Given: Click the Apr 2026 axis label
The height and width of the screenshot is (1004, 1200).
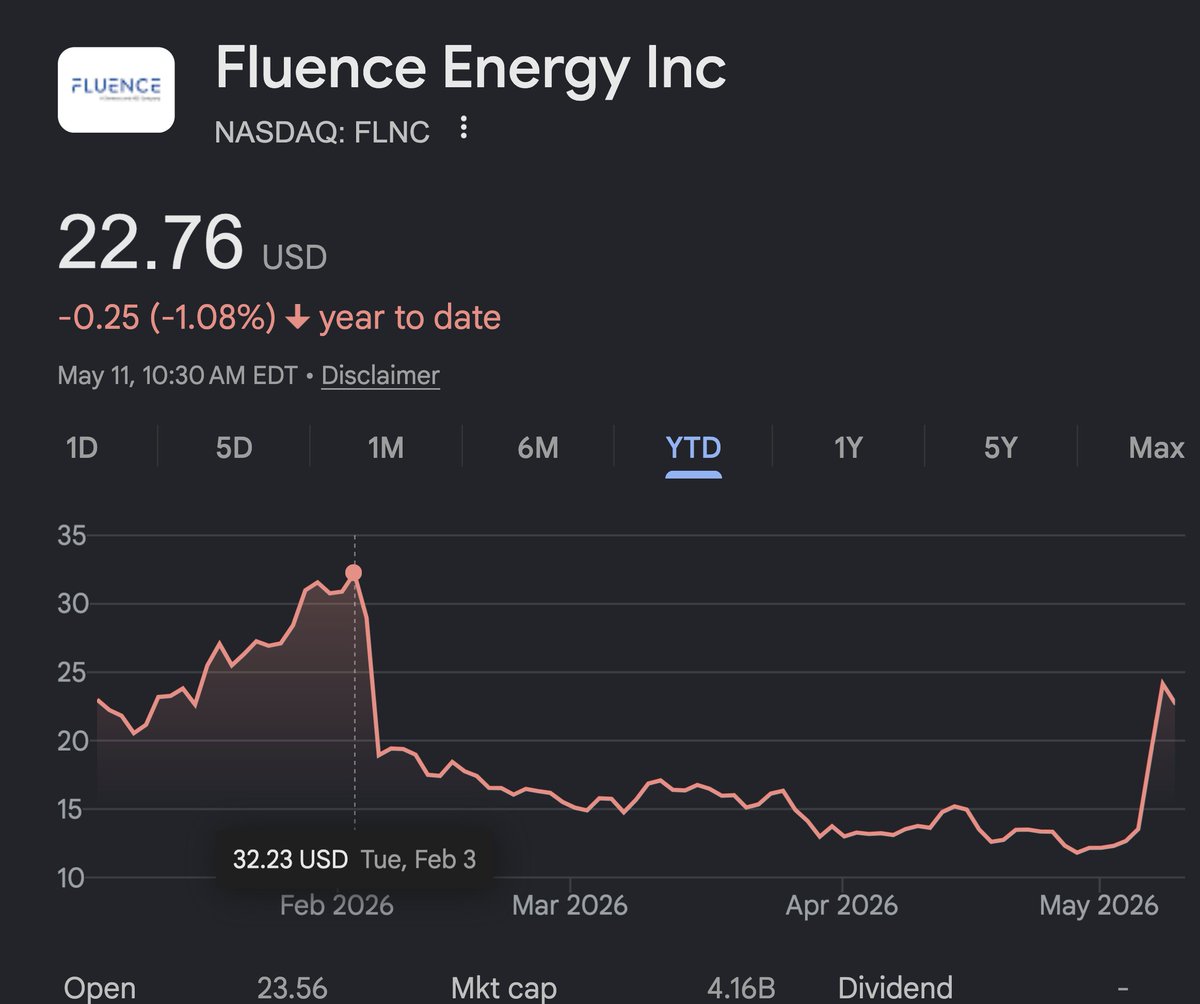Looking at the screenshot, I should click(x=842, y=906).
